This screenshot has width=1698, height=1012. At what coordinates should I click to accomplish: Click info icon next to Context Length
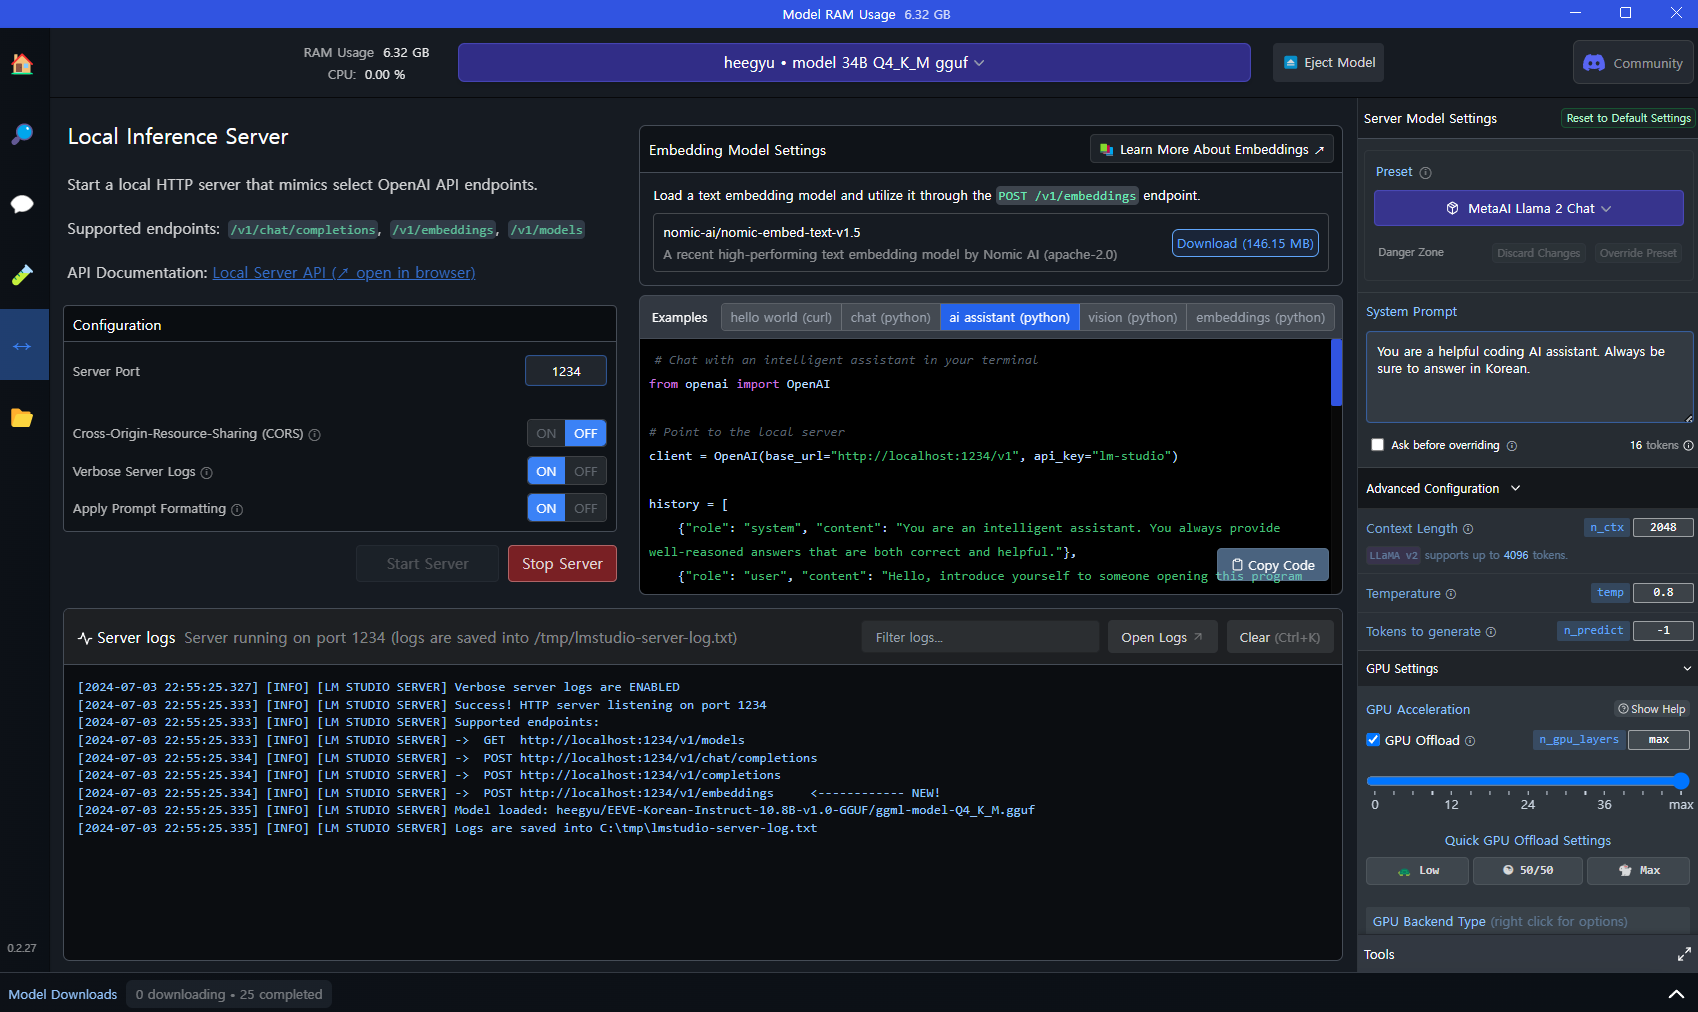(1468, 529)
